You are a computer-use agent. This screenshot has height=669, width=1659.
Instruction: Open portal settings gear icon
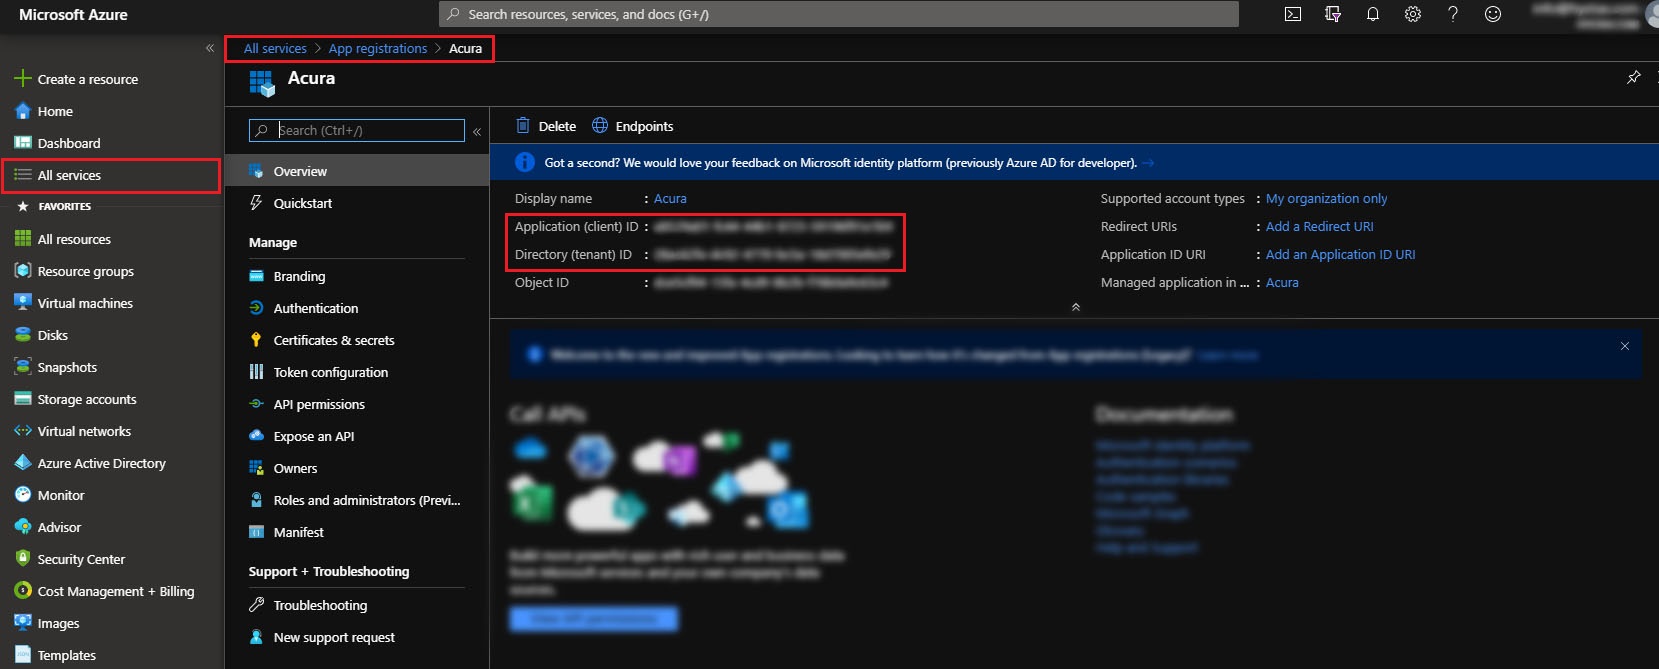(x=1413, y=14)
